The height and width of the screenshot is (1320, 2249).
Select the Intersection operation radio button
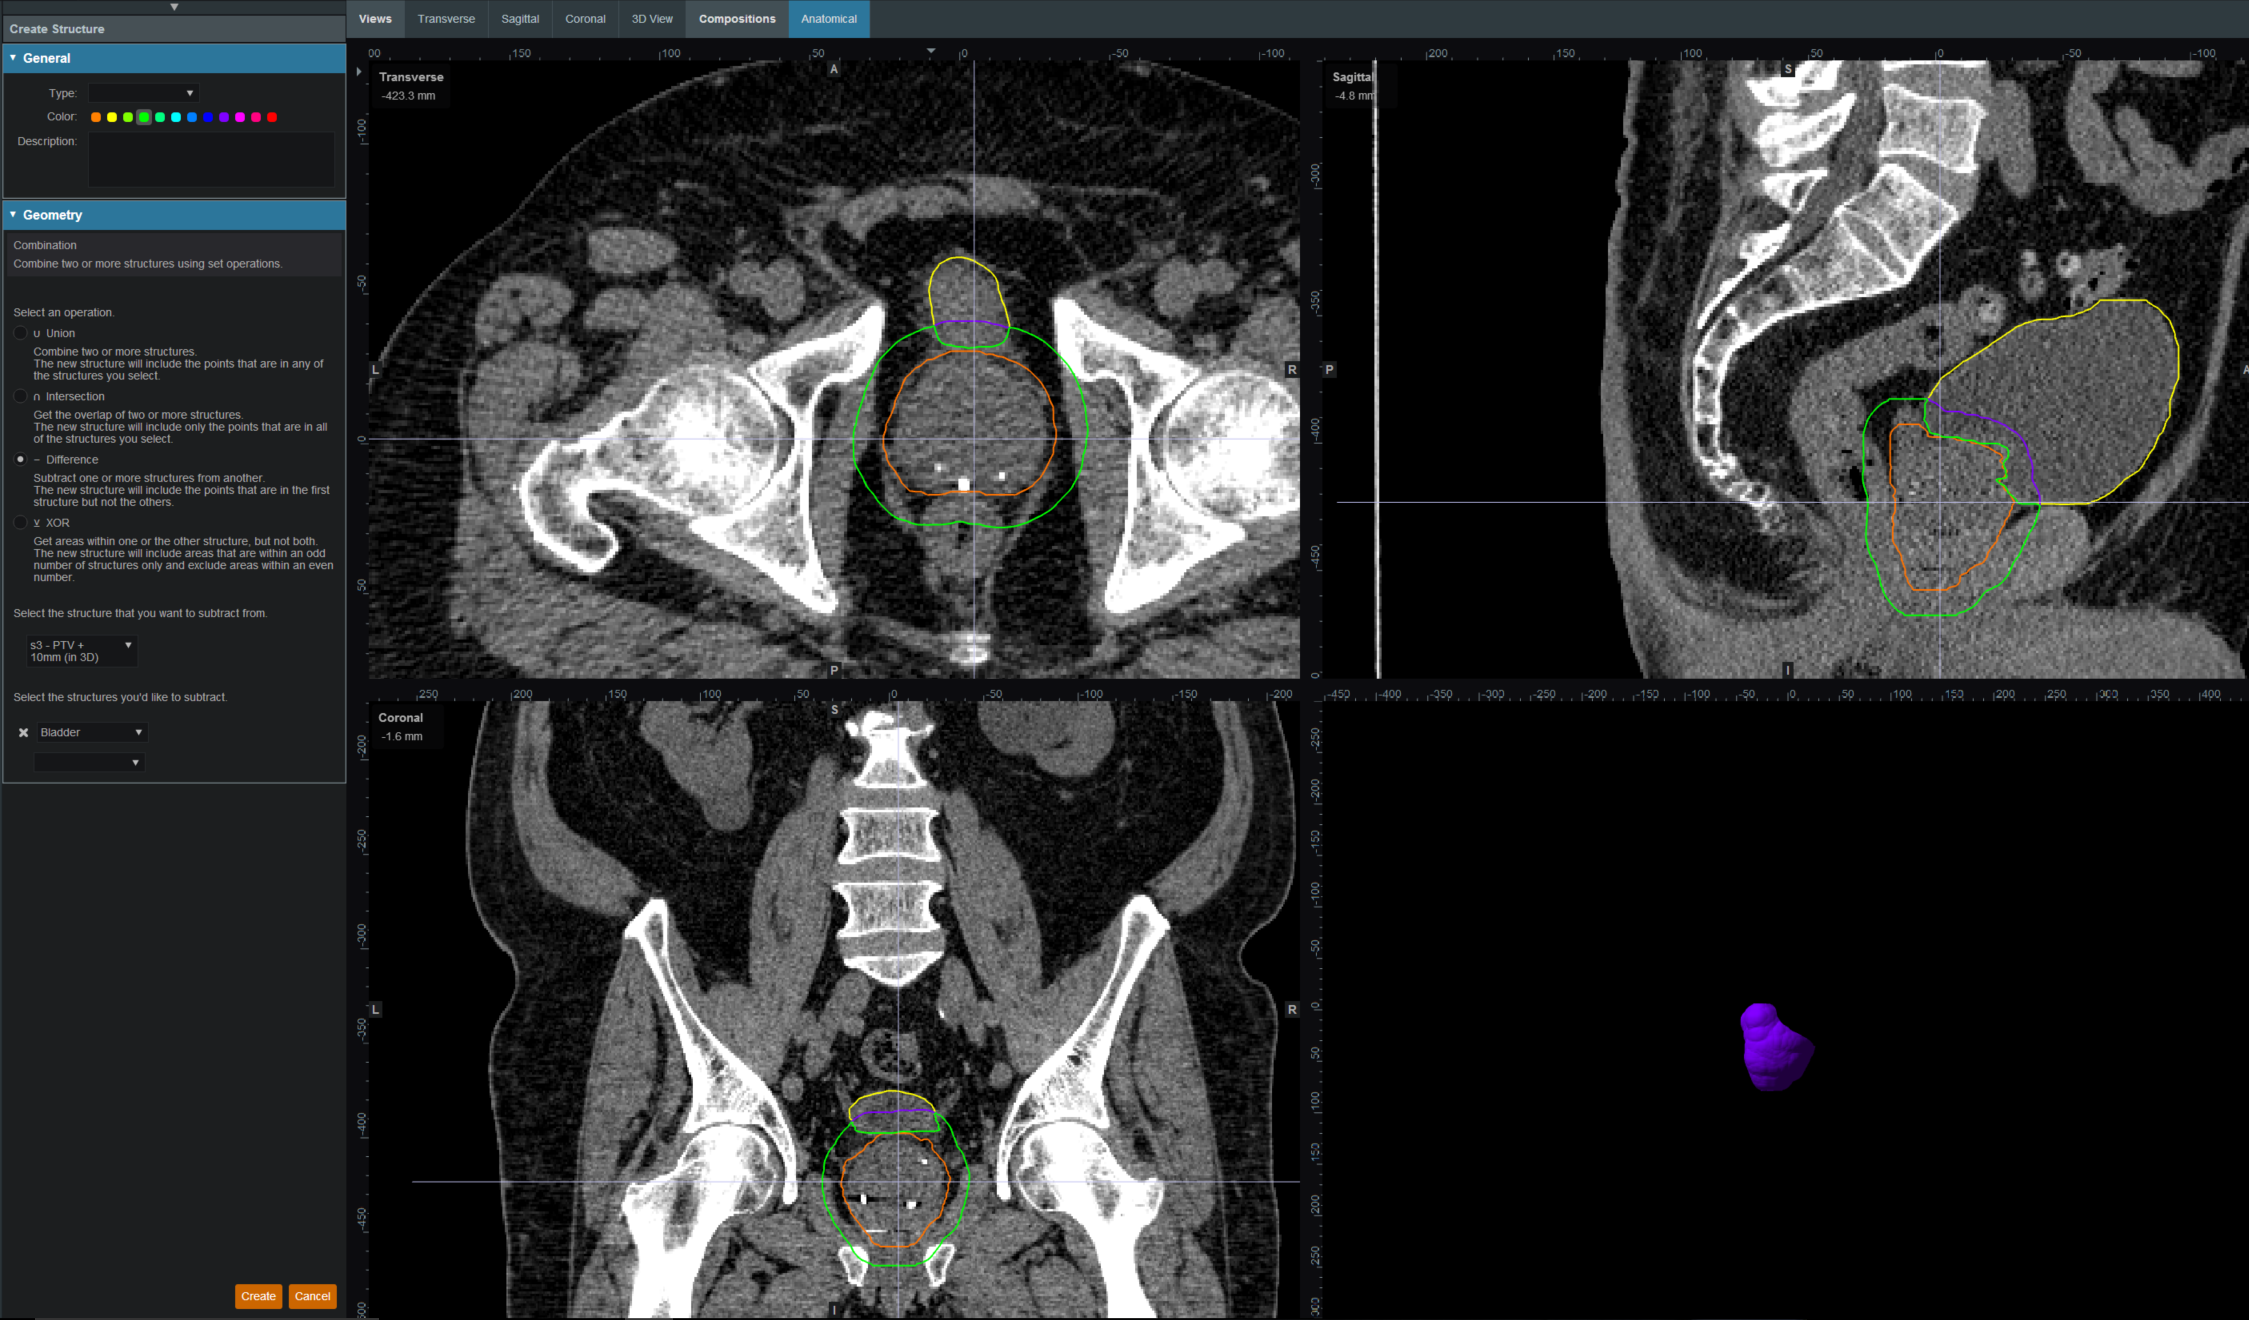pyautogui.click(x=21, y=396)
